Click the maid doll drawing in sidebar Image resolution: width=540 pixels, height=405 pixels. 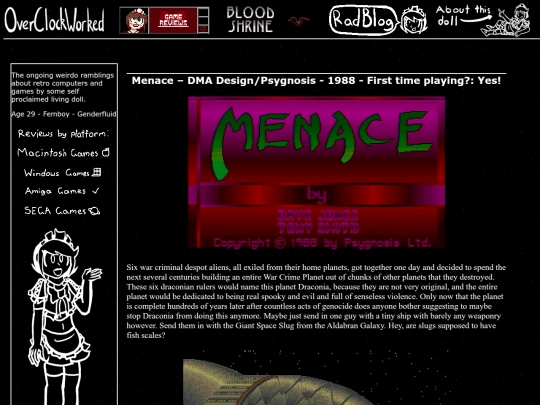(x=65, y=317)
